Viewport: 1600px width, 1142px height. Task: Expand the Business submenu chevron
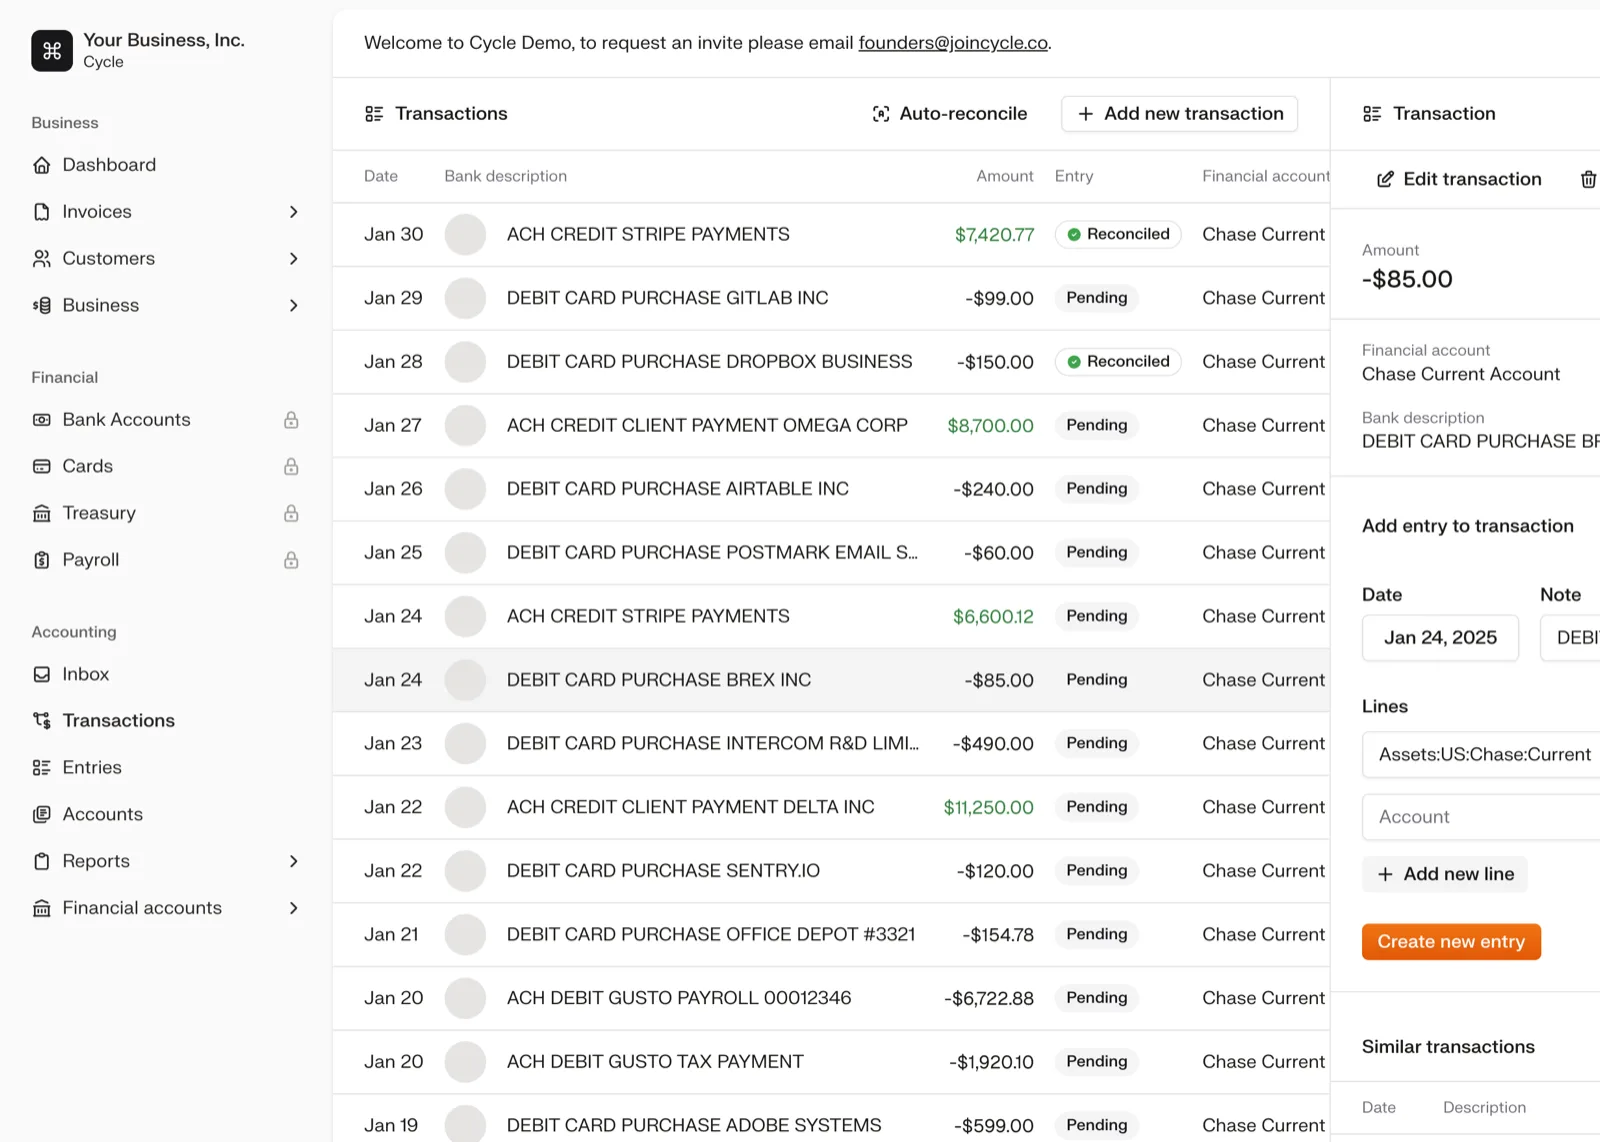(x=294, y=306)
